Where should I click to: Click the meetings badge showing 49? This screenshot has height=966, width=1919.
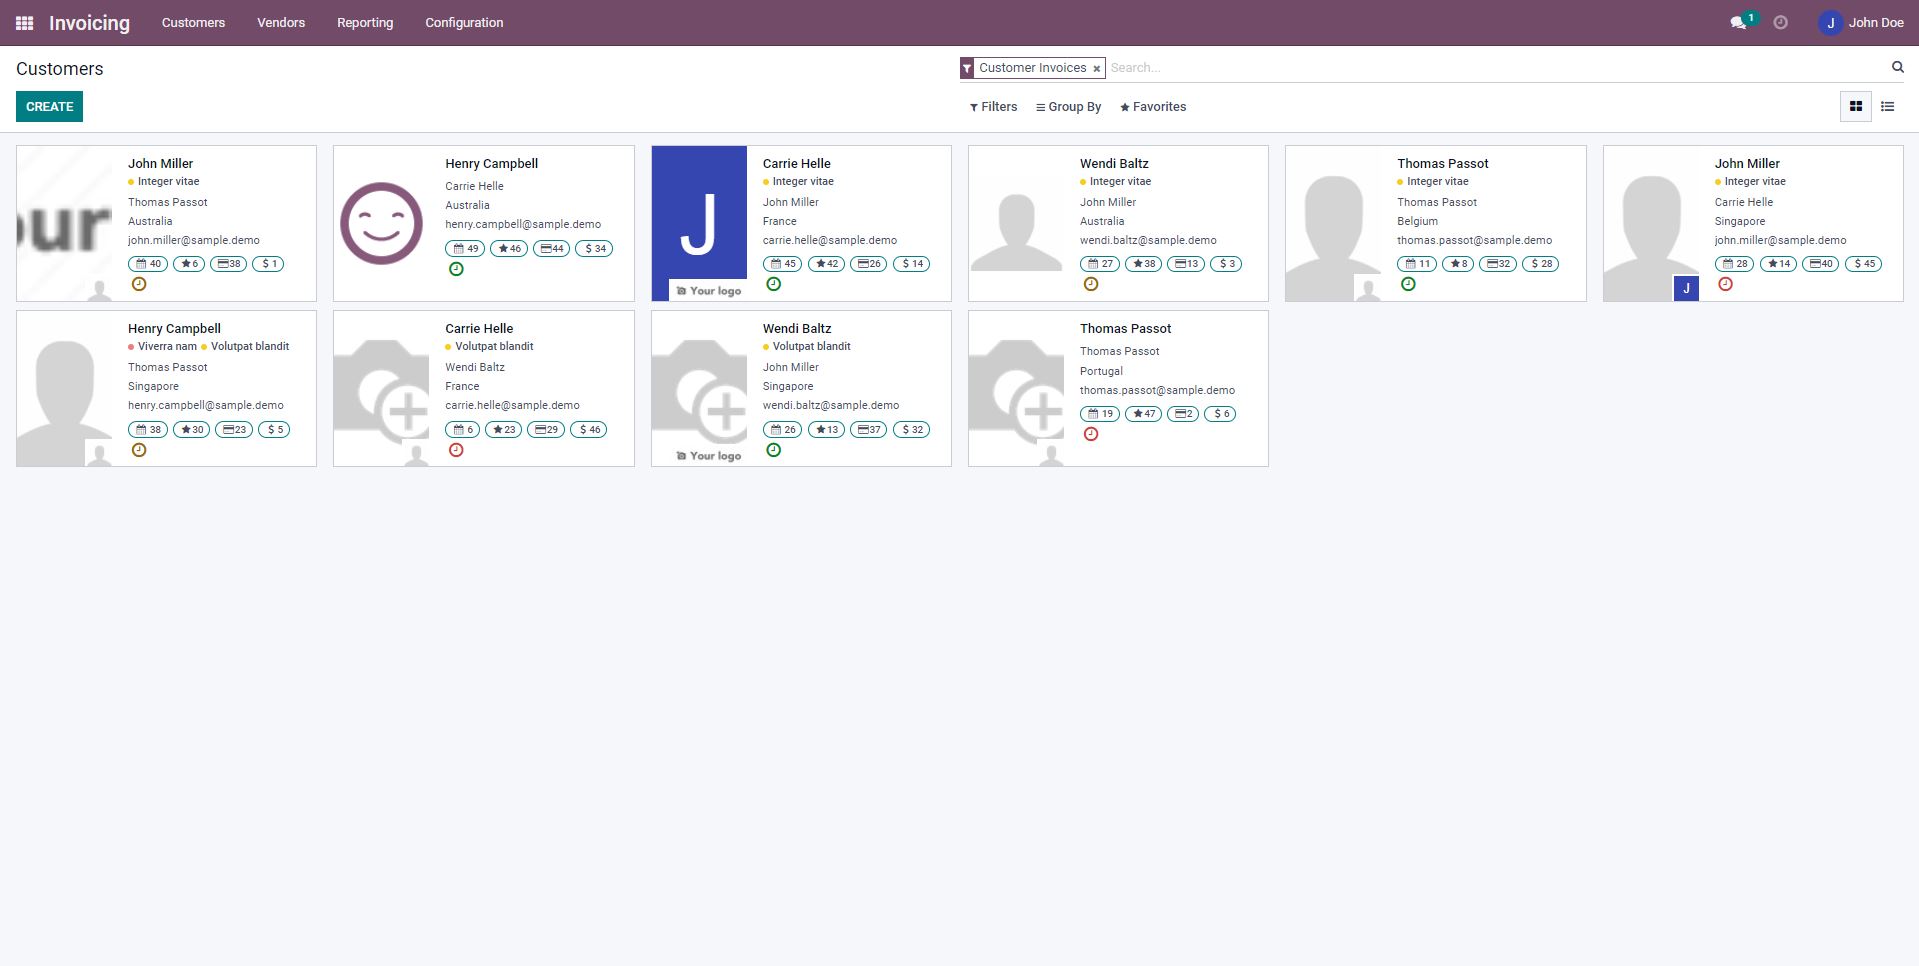(466, 249)
